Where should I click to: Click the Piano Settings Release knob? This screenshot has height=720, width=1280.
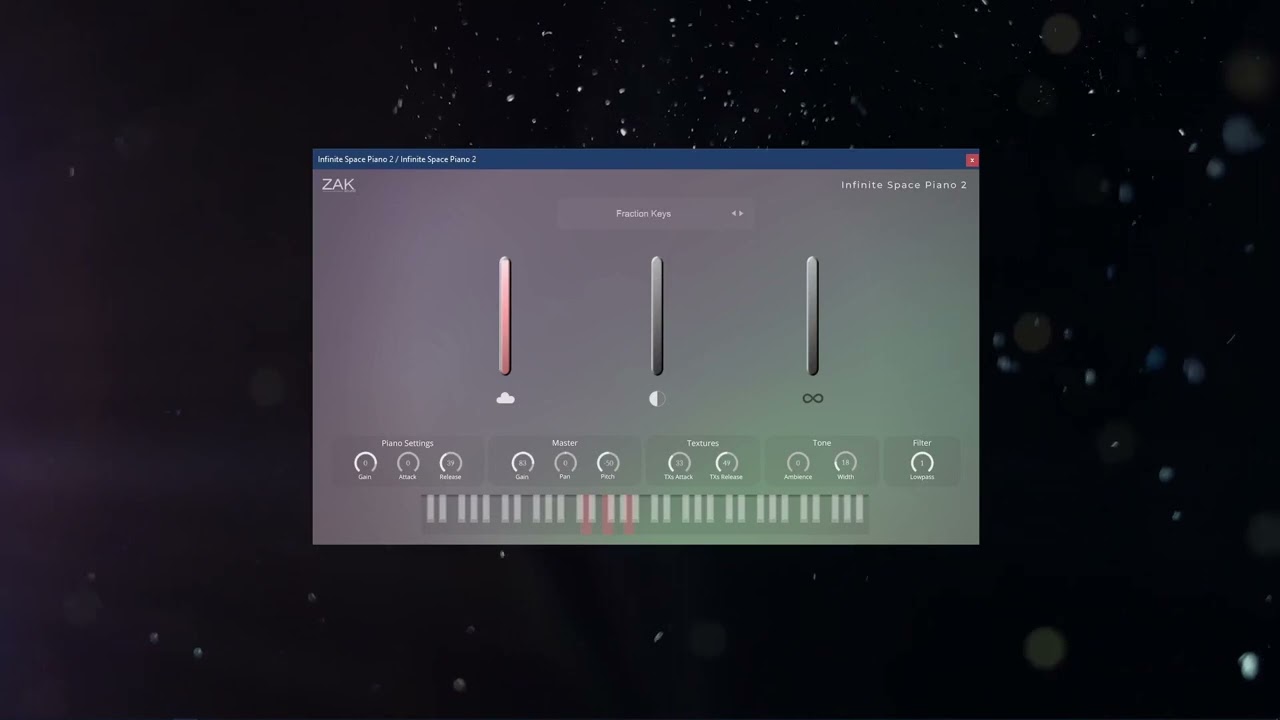tap(451, 462)
